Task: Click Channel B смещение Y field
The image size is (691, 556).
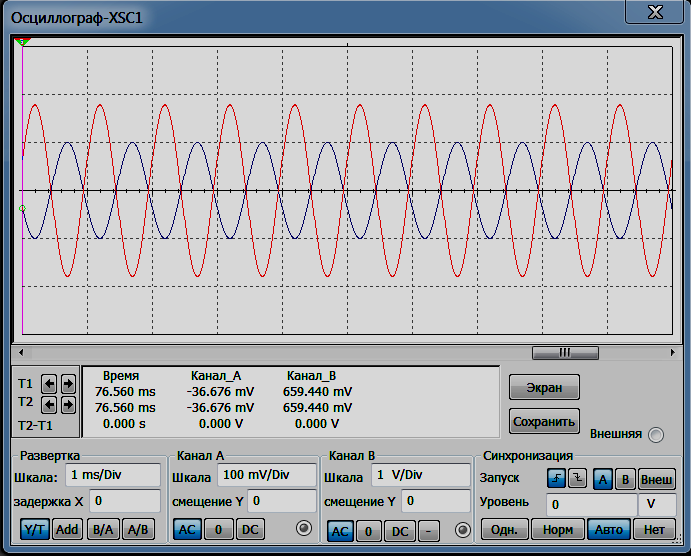Action: click(x=436, y=501)
